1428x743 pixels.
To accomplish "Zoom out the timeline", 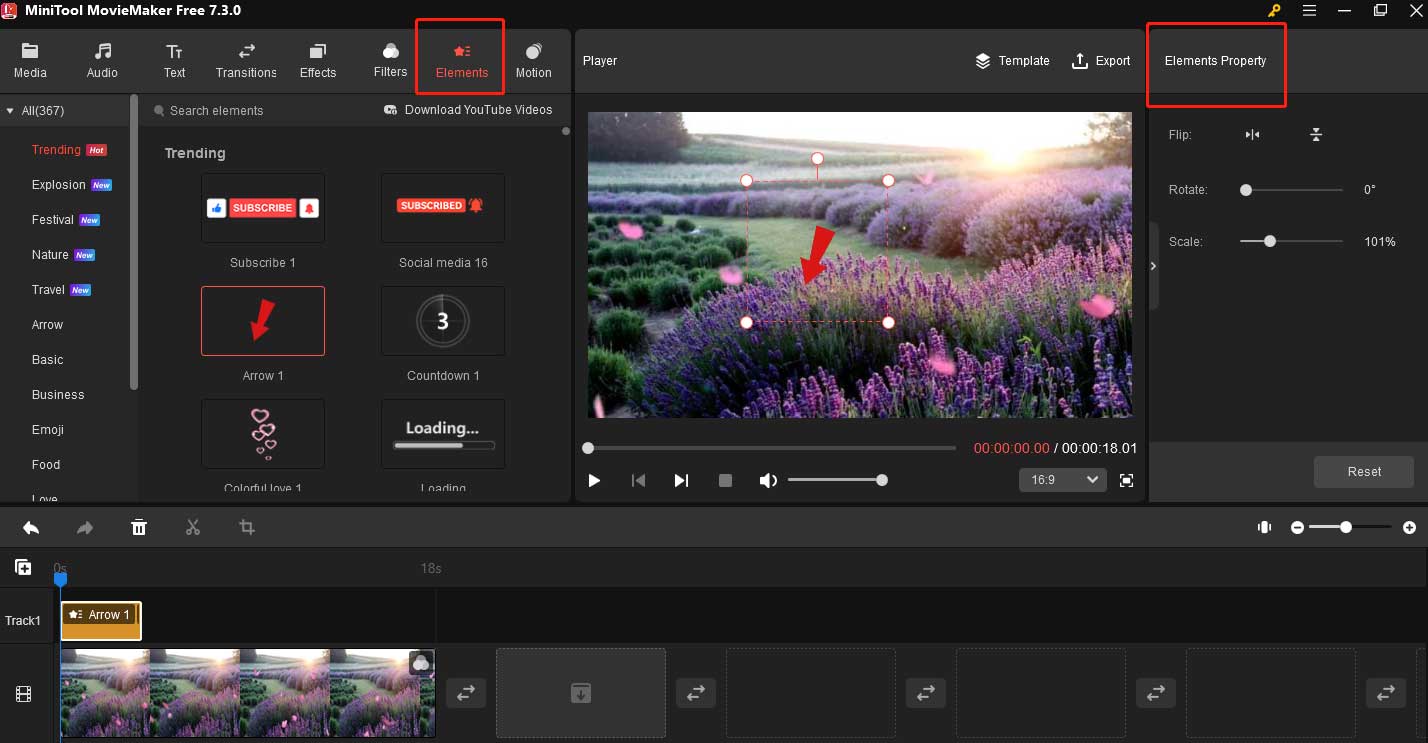I will 1297,527.
